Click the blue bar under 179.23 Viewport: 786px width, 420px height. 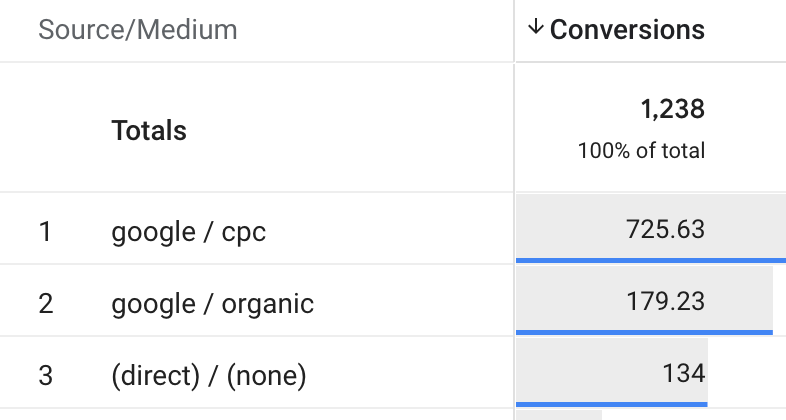tap(644, 332)
